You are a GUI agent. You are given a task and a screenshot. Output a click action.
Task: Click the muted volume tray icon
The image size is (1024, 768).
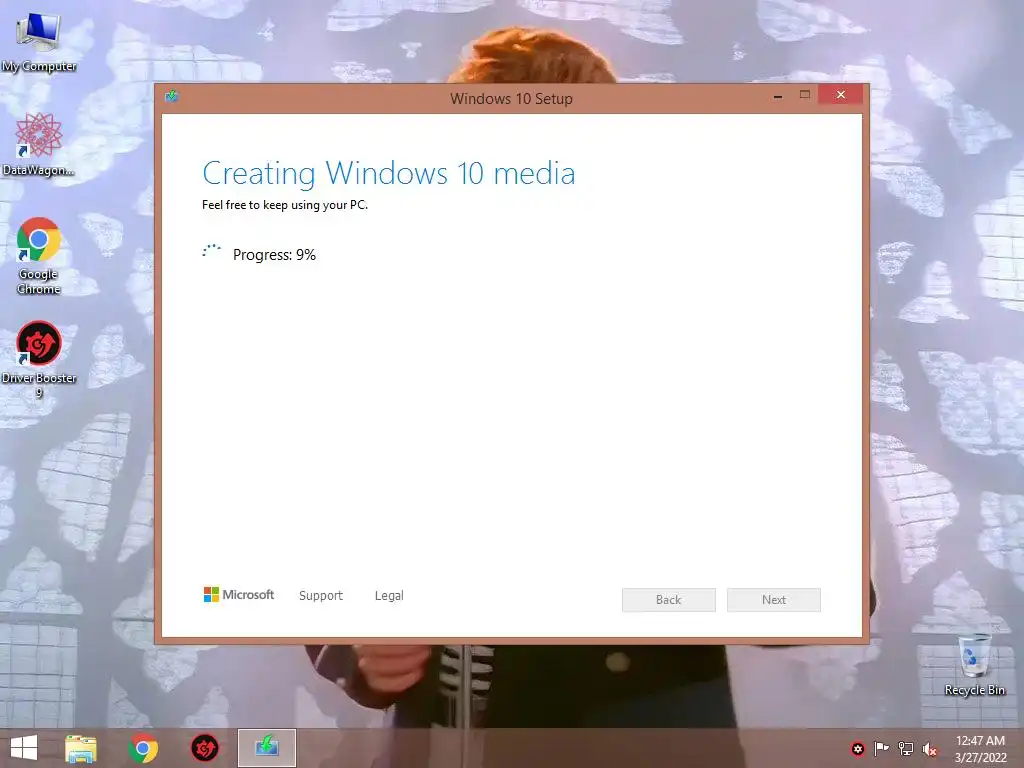929,749
